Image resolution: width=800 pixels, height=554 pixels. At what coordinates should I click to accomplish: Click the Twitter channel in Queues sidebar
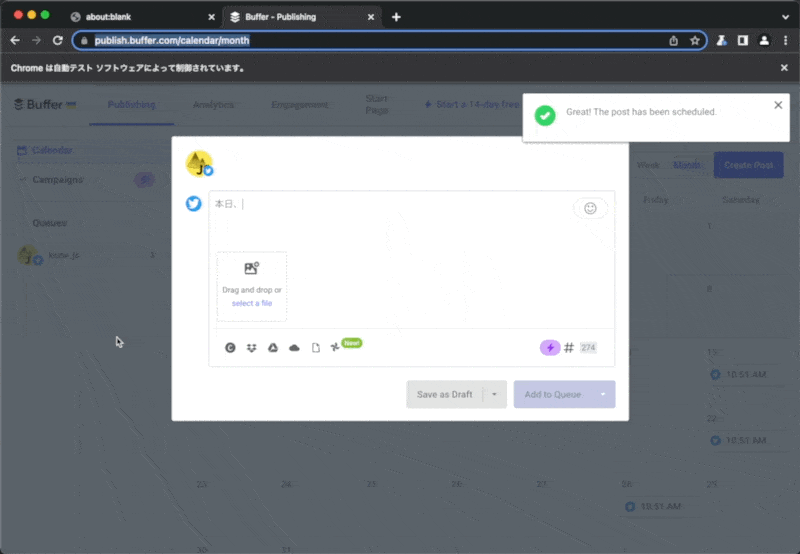(x=86, y=255)
